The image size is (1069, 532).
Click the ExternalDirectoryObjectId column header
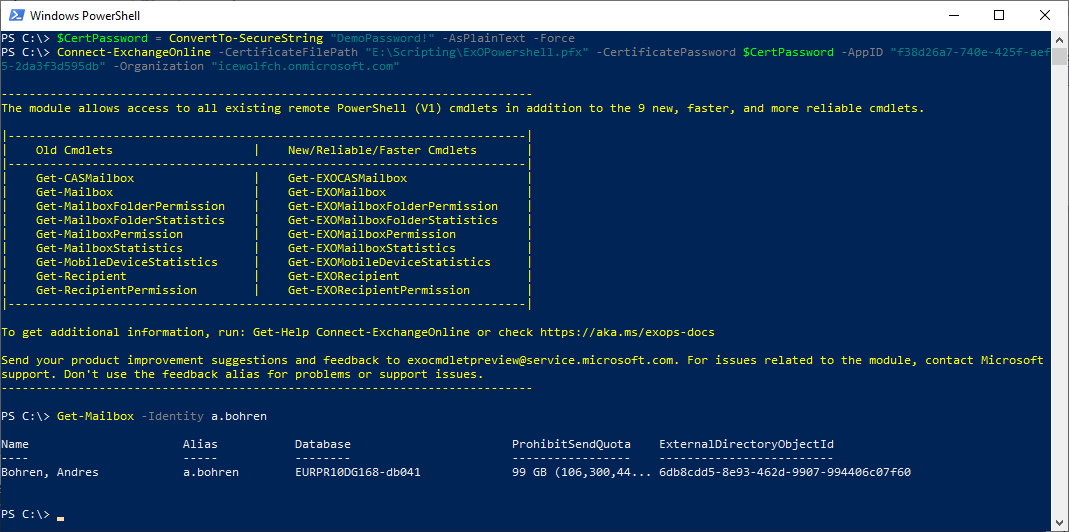(747, 444)
